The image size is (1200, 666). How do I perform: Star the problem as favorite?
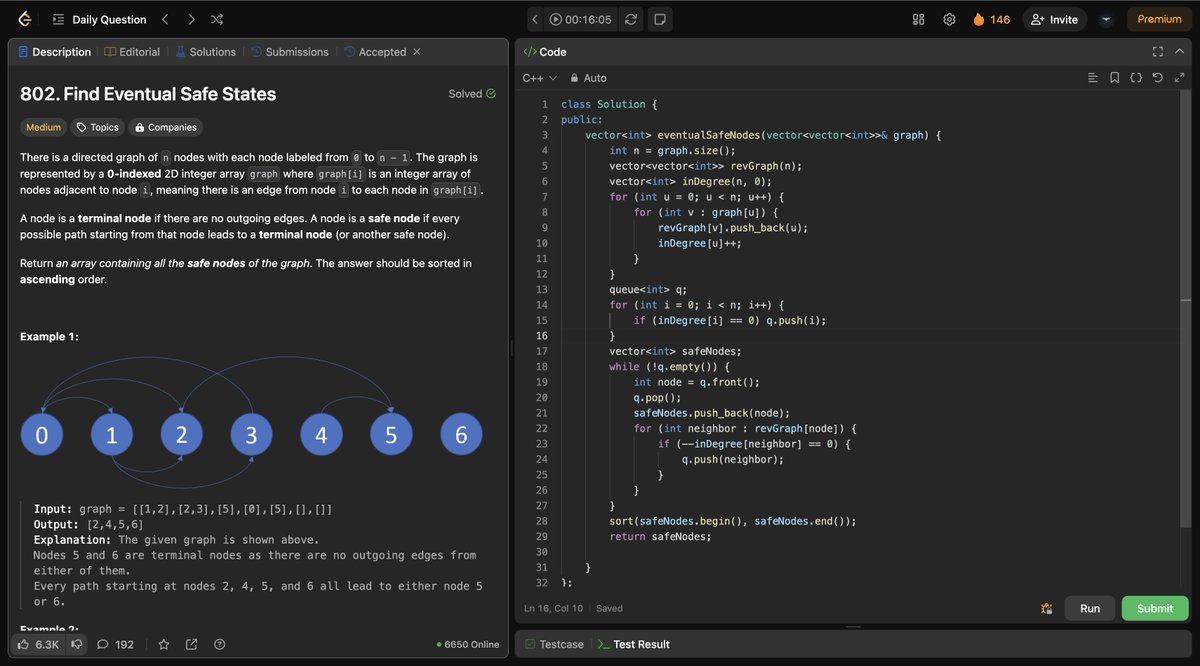pos(163,644)
